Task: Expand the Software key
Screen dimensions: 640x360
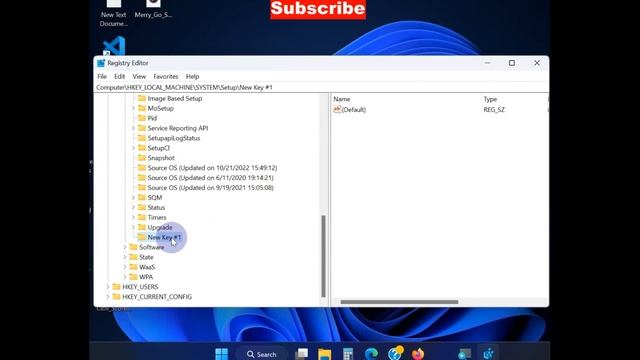Action: 125,247
